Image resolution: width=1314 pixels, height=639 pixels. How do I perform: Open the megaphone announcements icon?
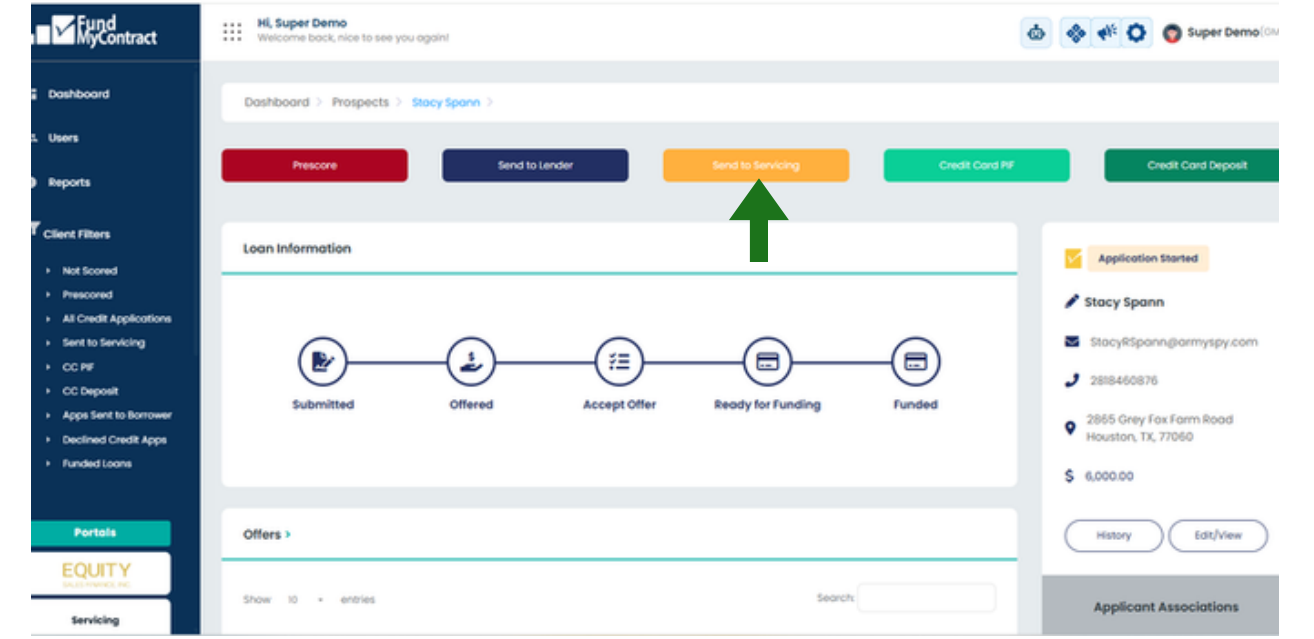point(1106,33)
